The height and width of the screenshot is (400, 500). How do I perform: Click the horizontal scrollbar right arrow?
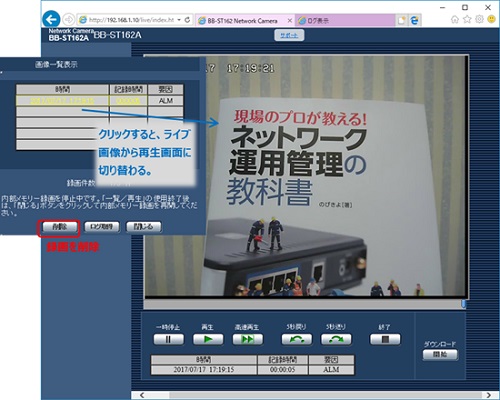488,395
